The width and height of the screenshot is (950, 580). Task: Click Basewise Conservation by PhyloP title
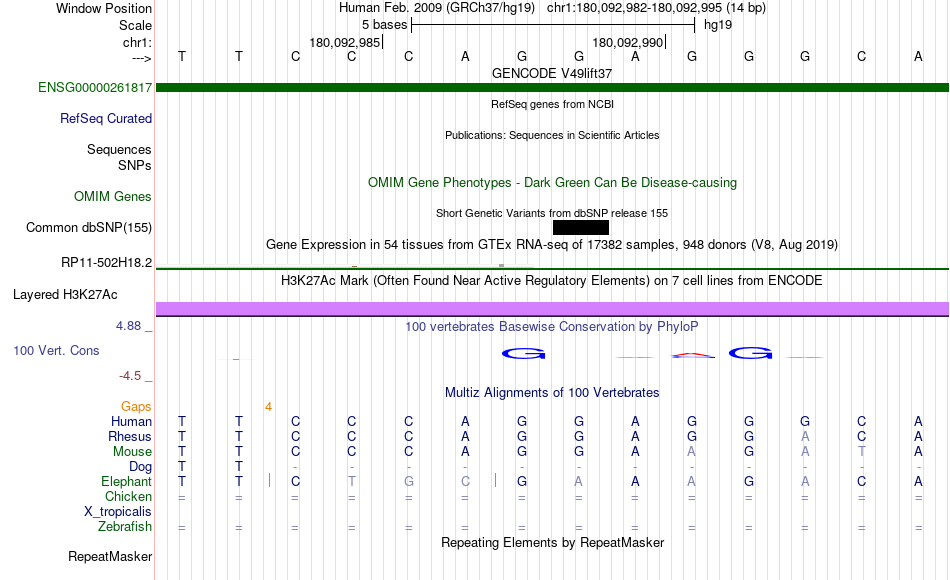(552, 327)
